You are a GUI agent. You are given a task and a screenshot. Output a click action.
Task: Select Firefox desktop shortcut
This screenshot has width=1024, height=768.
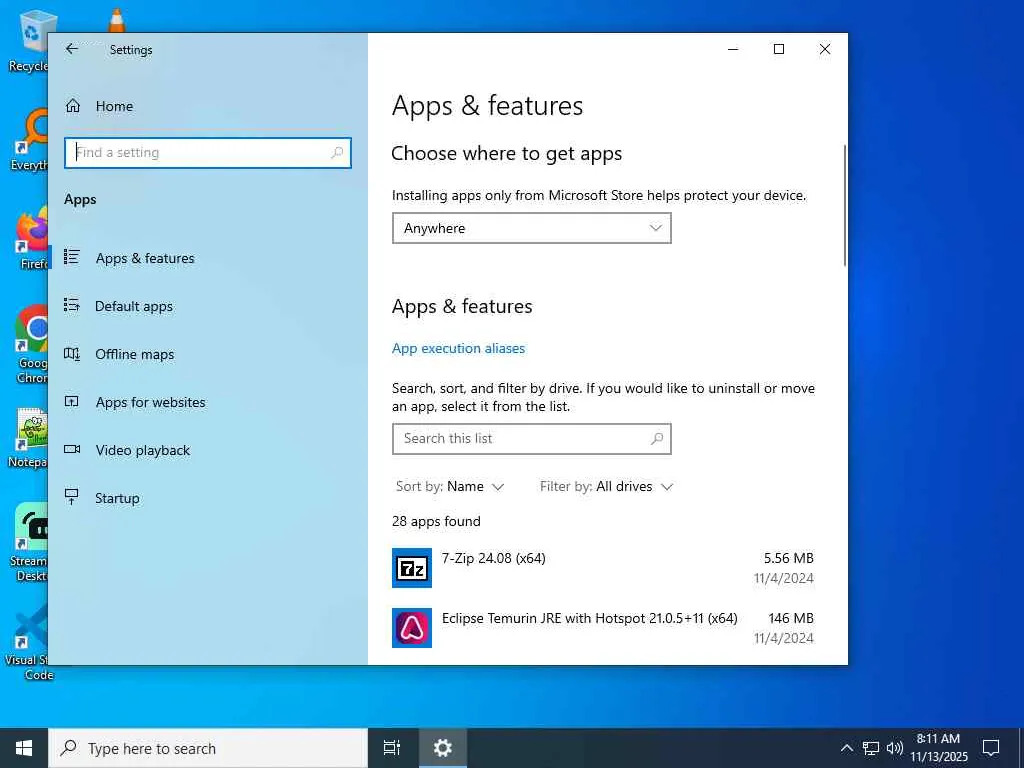pyautogui.click(x=31, y=238)
